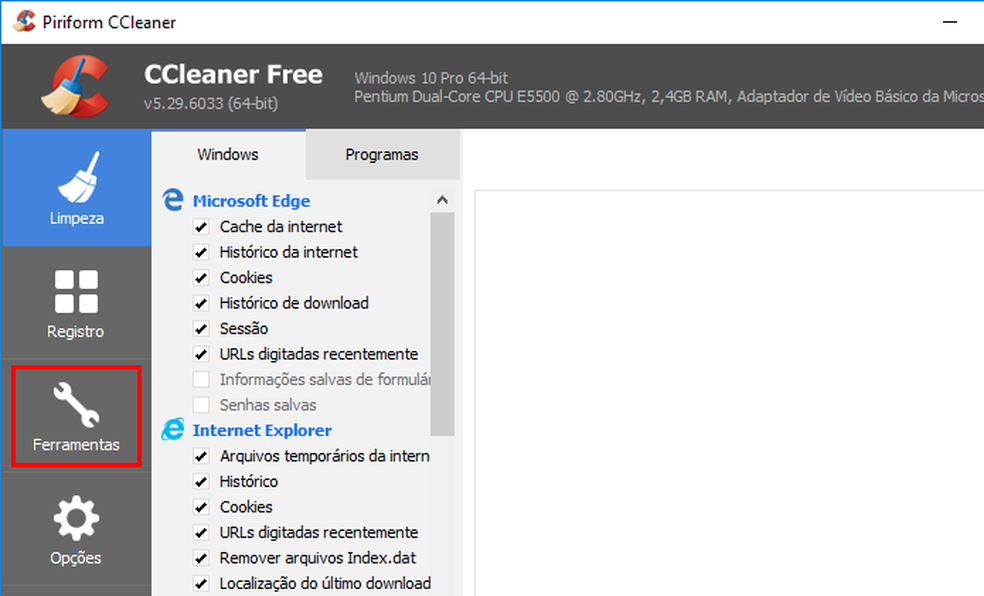Viewport: 984px width, 596px height.
Task: Uncheck Histórico de download checkbox
Action: (x=201, y=303)
